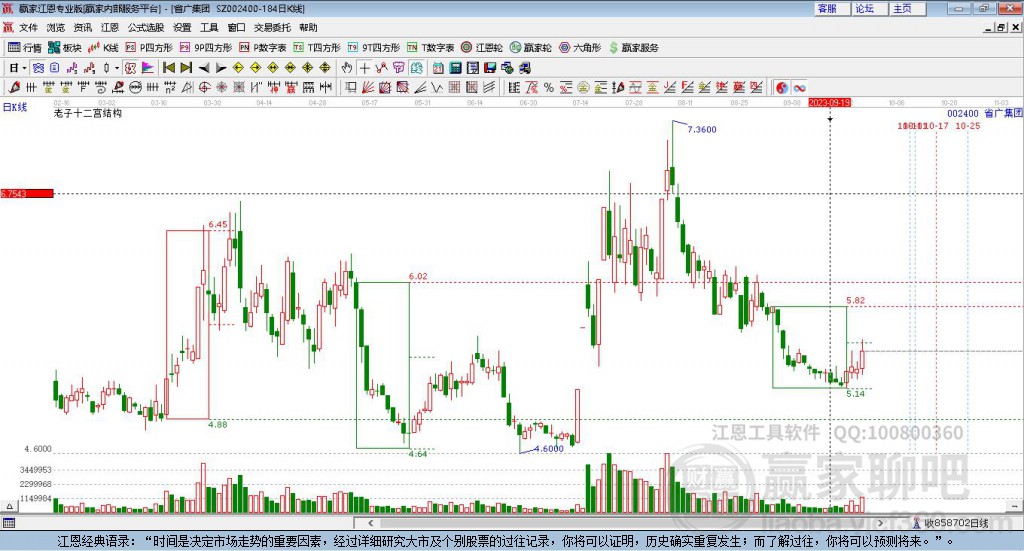
Task: Select the n² time-cycle tool
Action: point(170,87)
